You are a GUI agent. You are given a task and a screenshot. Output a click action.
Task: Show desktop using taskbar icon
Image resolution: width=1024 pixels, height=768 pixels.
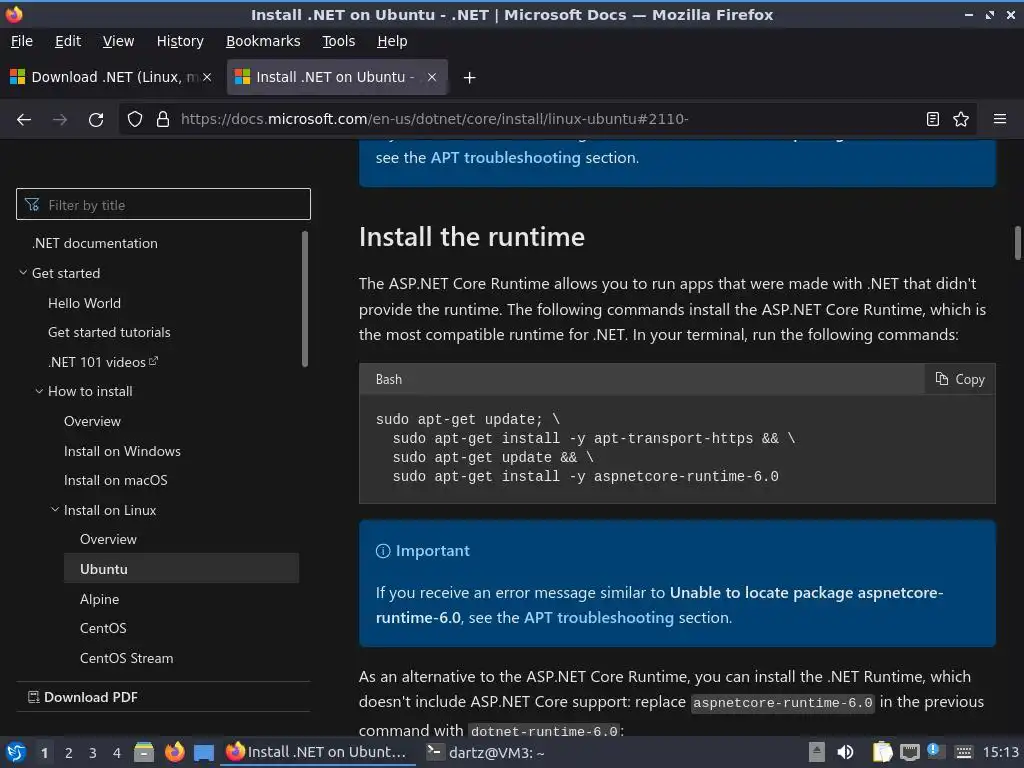point(204,752)
